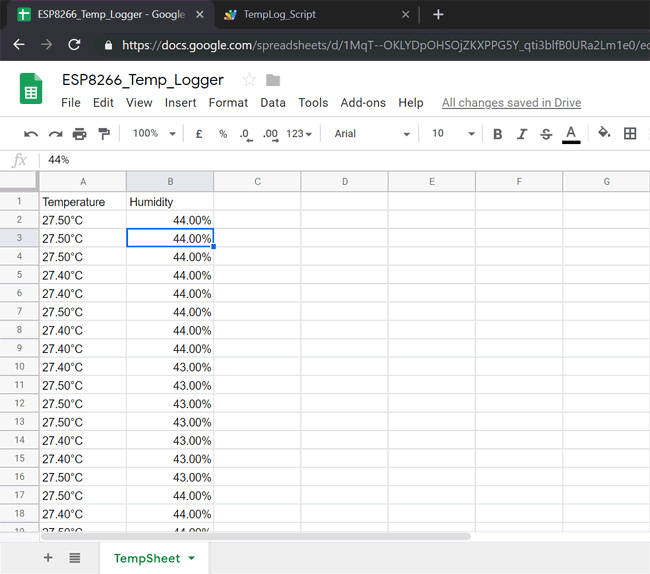The height and width of the screenshot is (574, 650).
Task: Format cell as percent
Action: pos(223,134)
